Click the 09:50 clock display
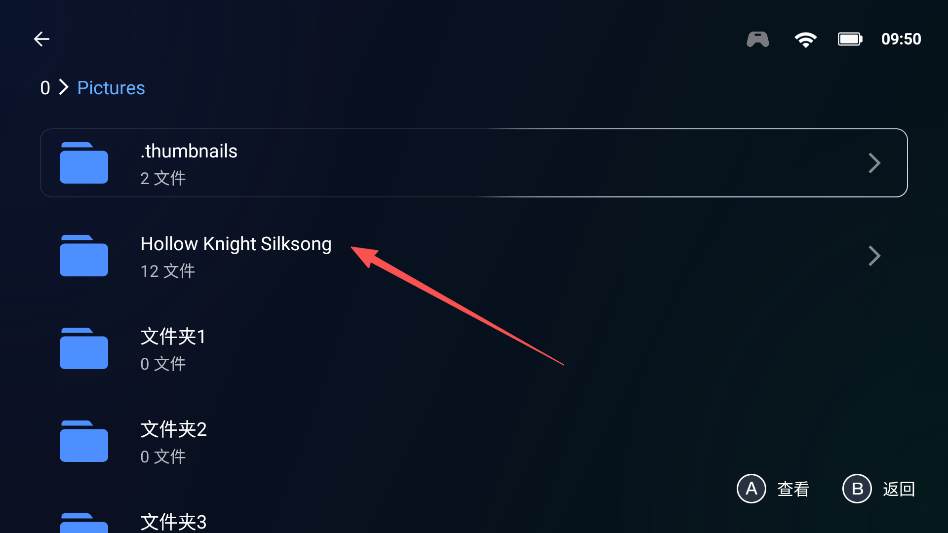 pos(901,39)
